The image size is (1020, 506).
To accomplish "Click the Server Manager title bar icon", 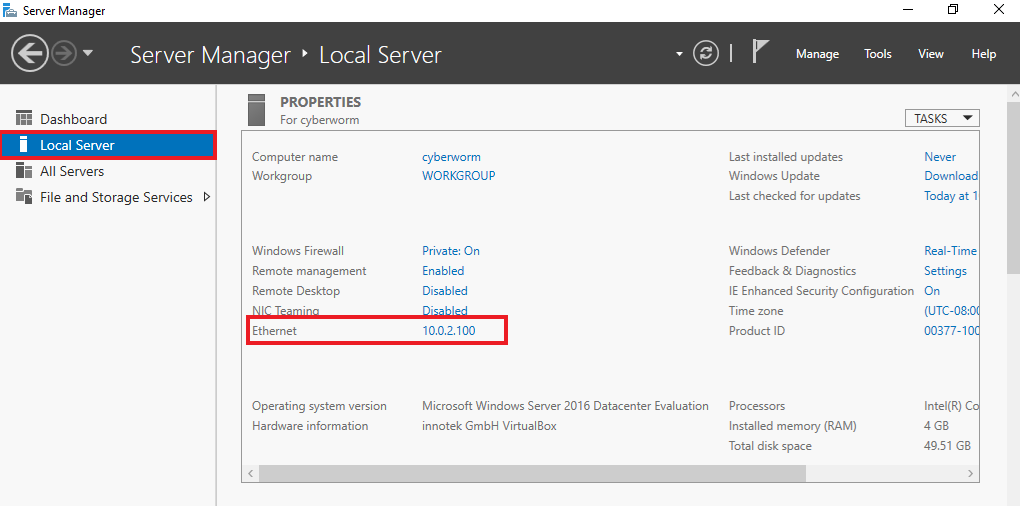I will 10,10.
